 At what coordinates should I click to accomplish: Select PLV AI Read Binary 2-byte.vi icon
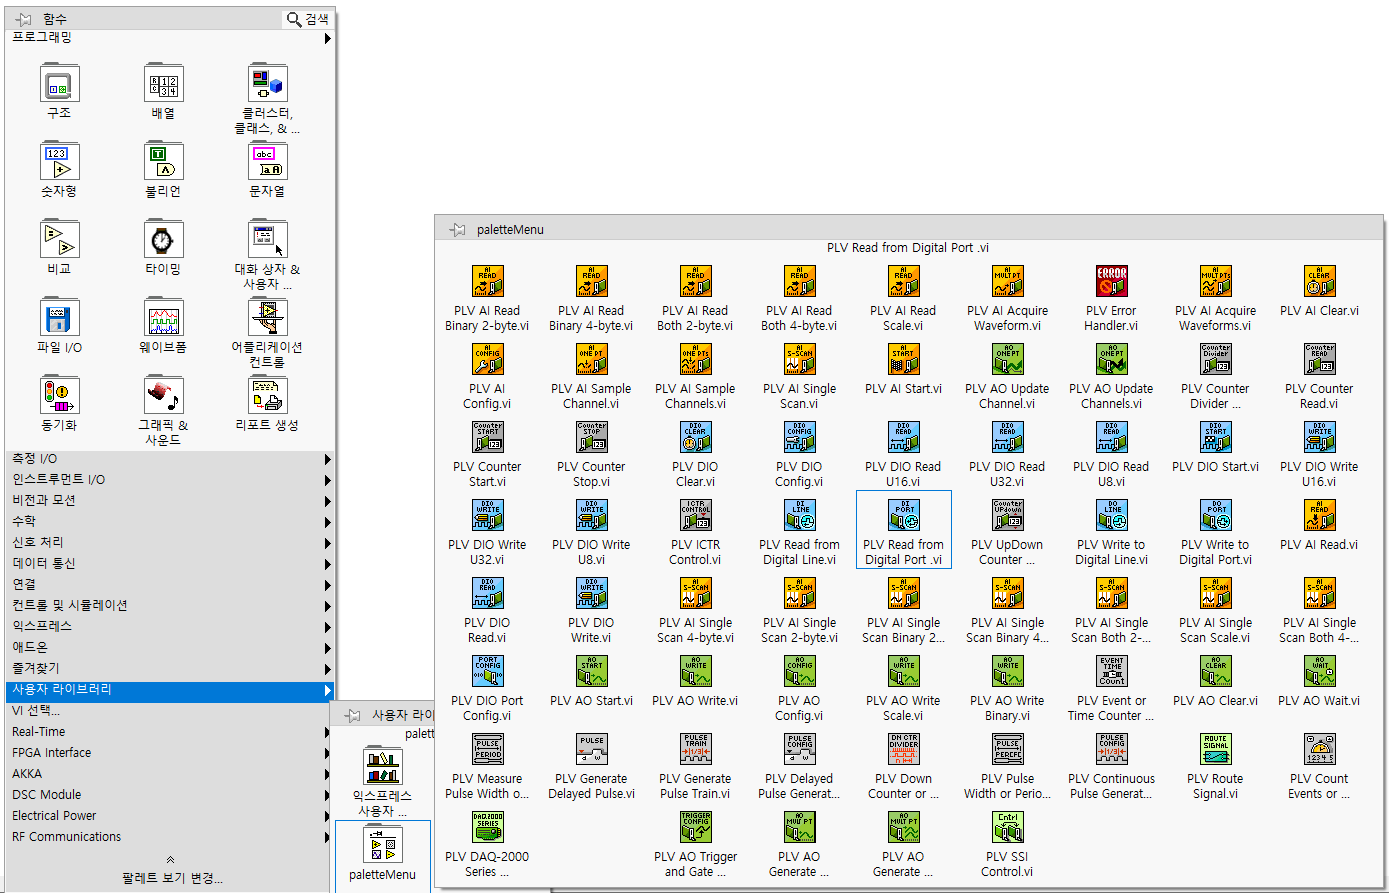point(487,281)
